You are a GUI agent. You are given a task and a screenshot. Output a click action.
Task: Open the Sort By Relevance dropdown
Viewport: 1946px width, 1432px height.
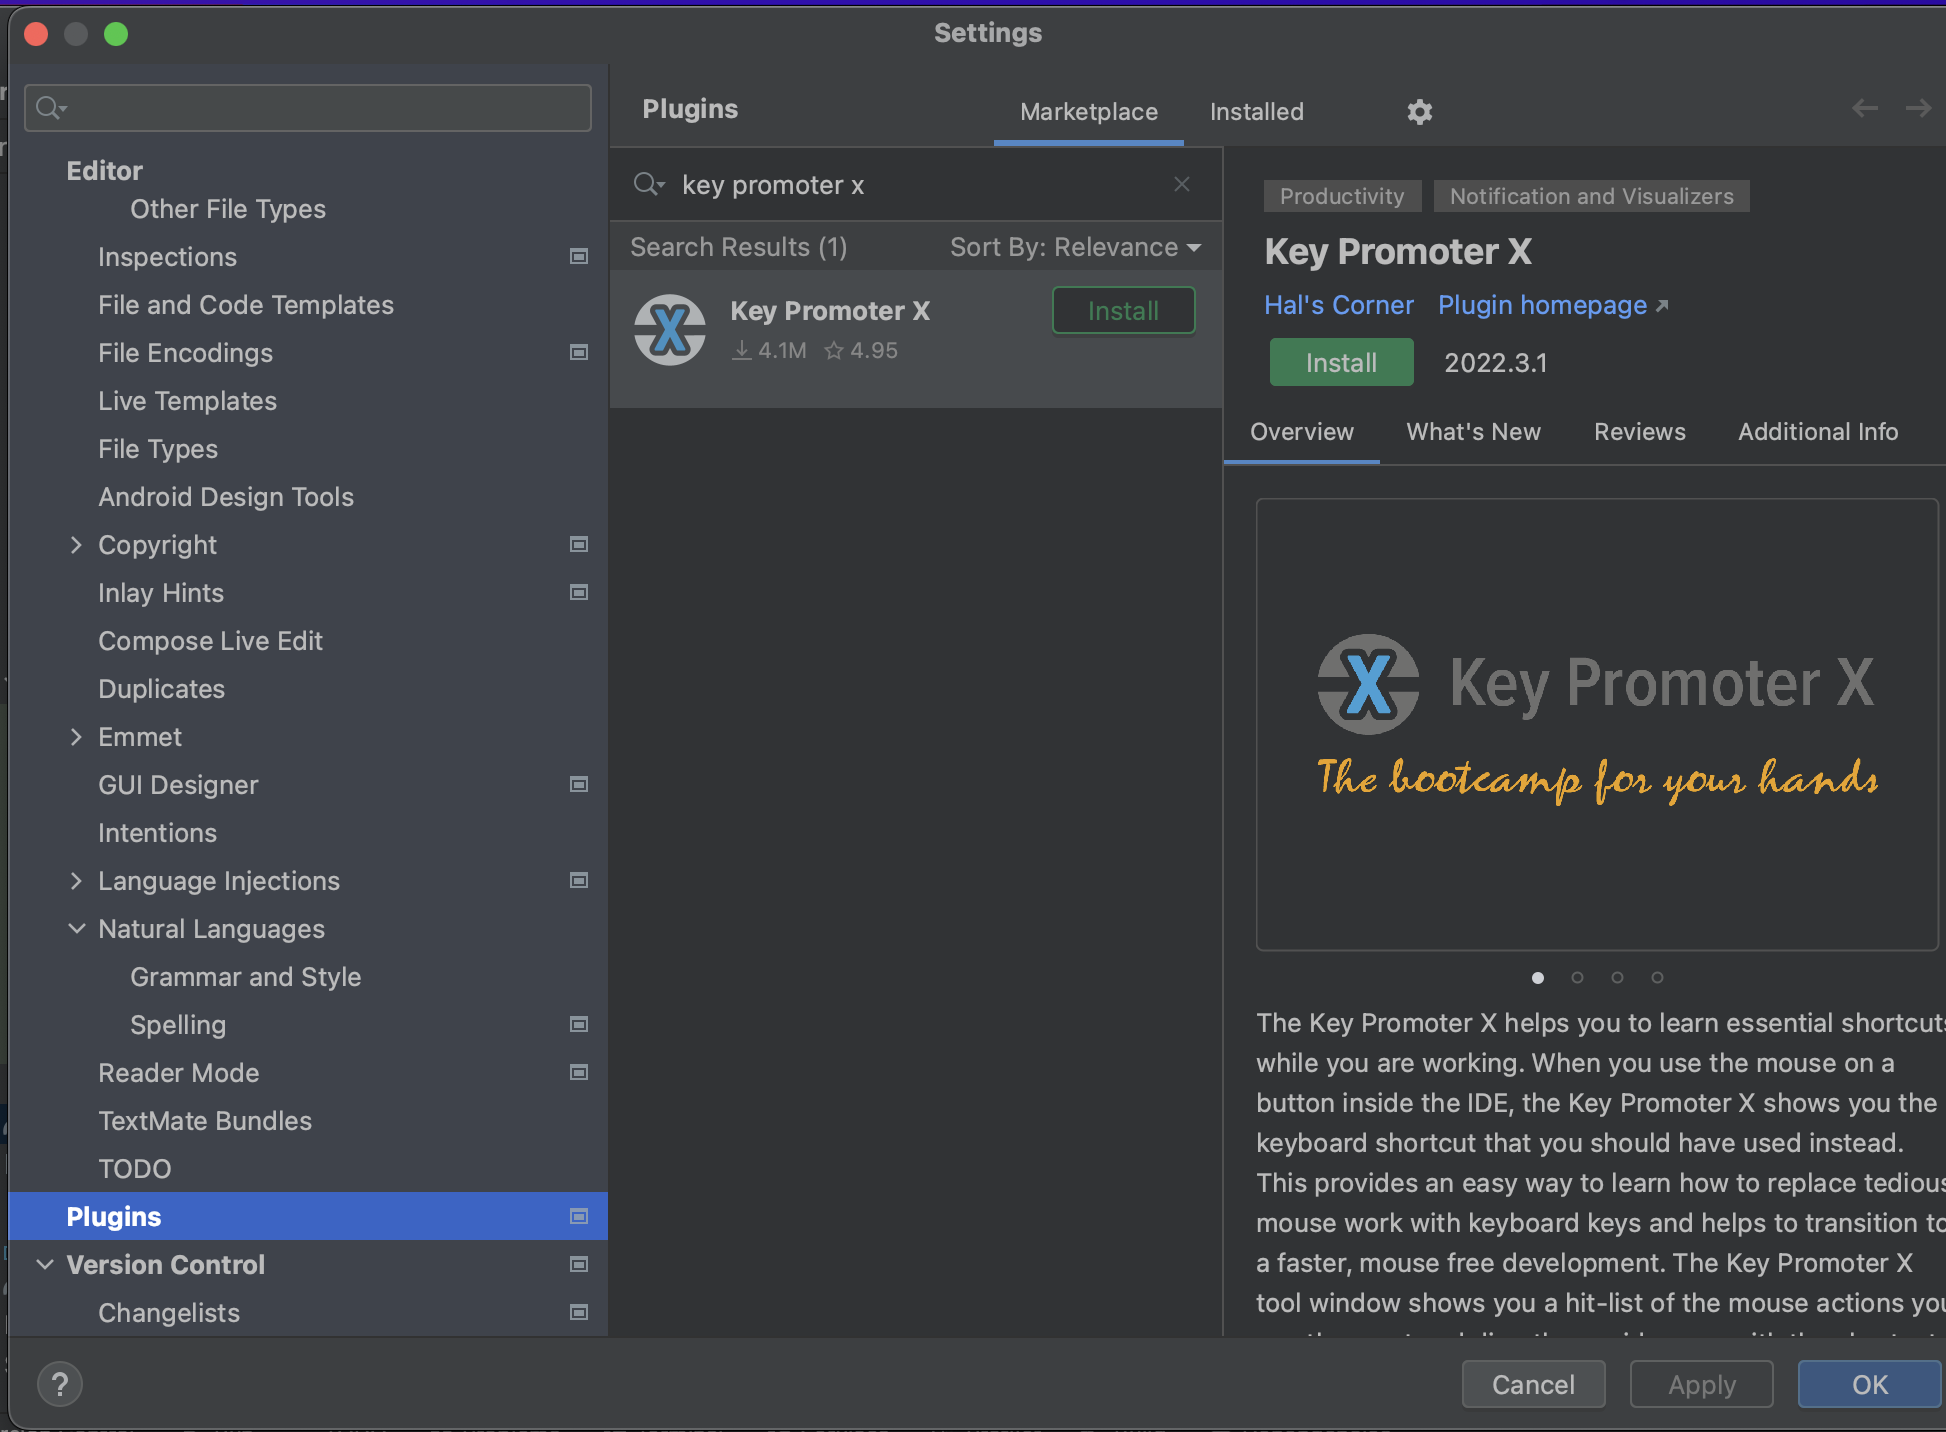click(1075, 247)
